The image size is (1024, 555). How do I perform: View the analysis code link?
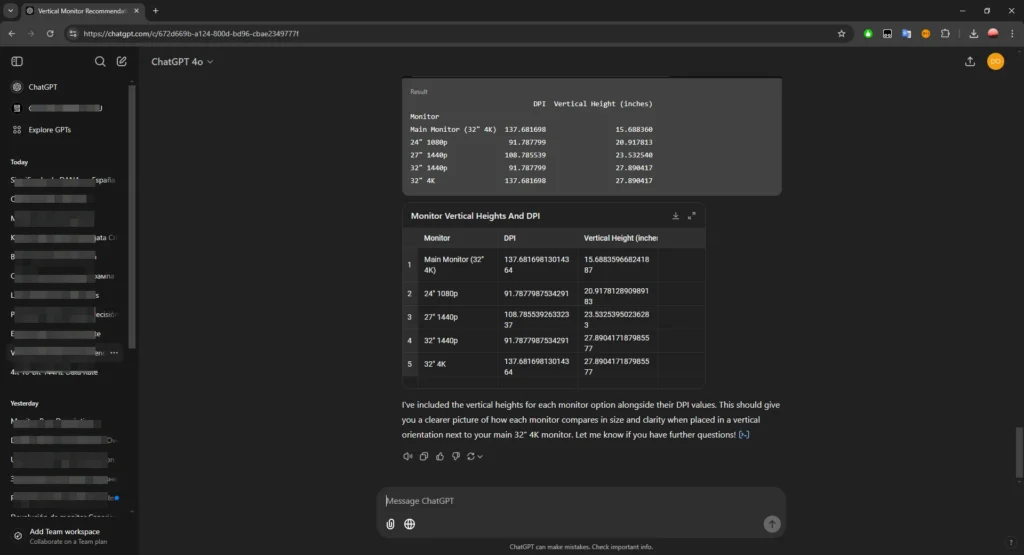pos(744,435)
